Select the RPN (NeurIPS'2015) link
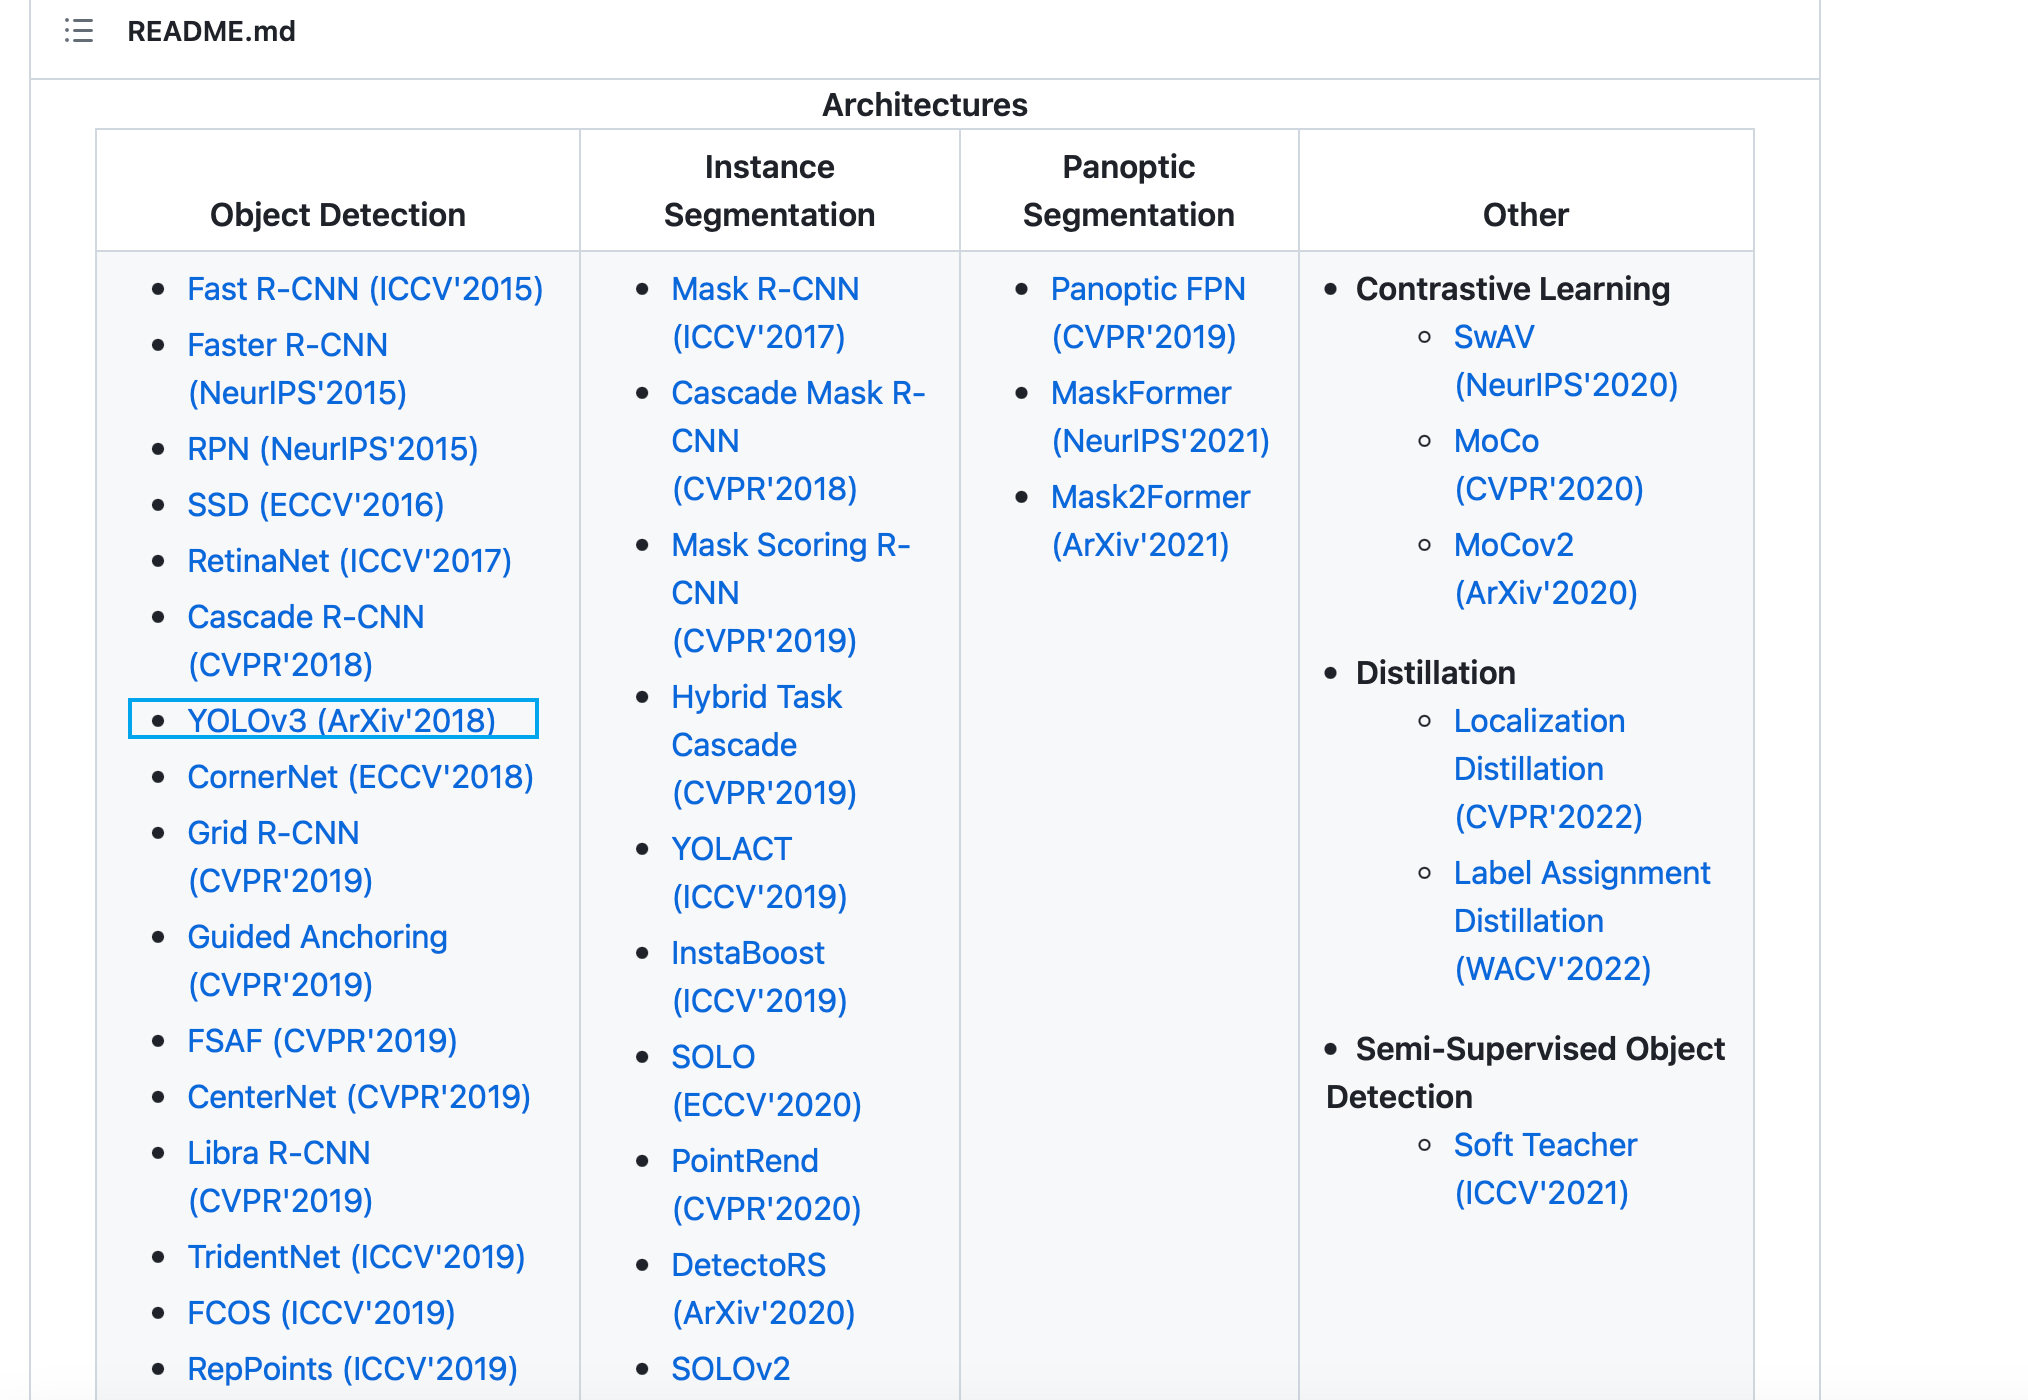Screen dimensions: 2028x1400 332,449
